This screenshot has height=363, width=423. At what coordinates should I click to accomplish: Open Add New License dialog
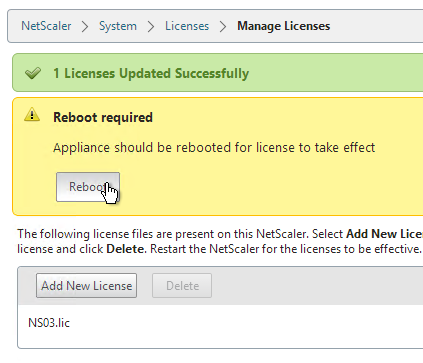86,286
